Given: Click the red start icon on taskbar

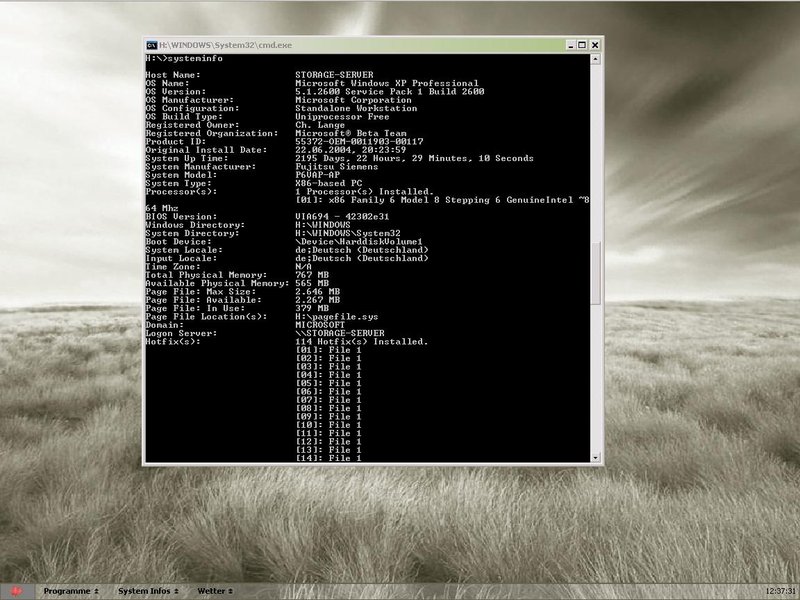Looking at the screenshot, I should [17, 591].
